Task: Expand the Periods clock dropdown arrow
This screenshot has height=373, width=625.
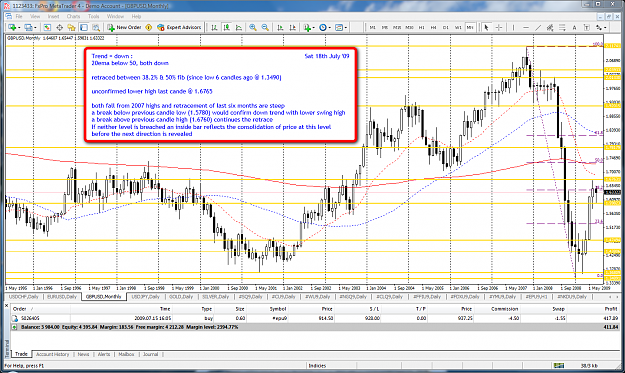Action: point(329,27)
